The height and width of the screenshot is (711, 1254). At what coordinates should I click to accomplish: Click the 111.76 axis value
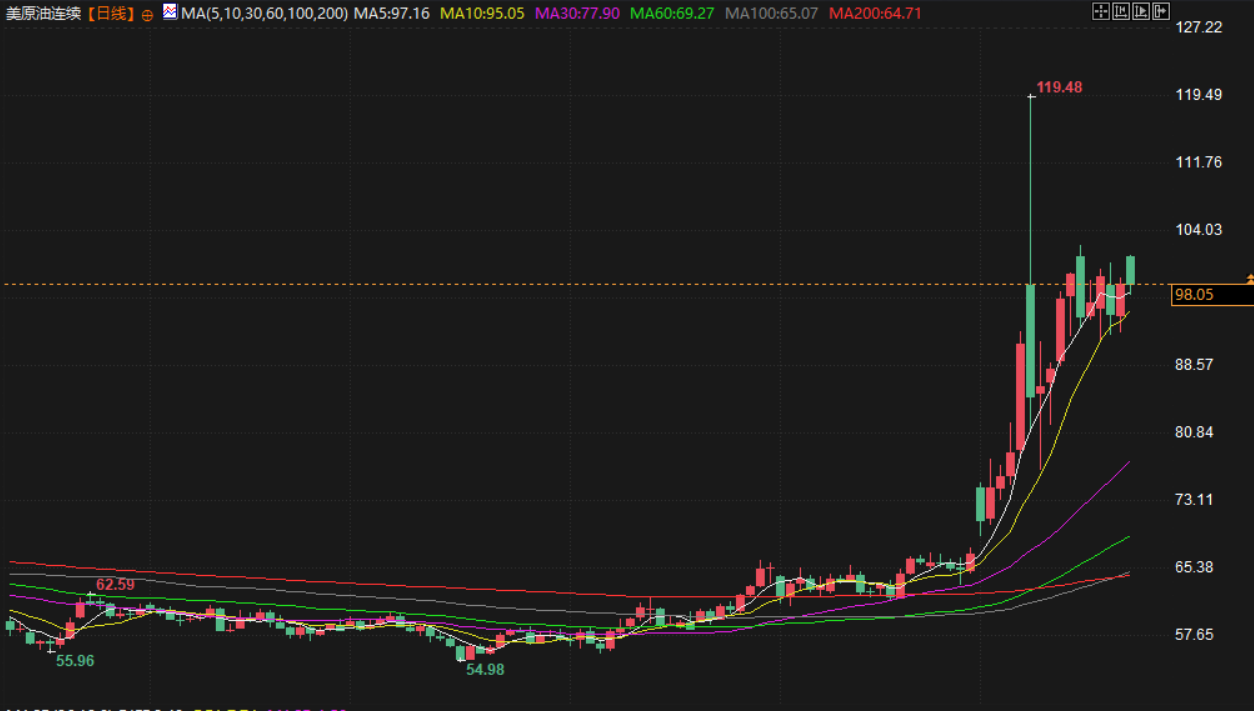1200,162
